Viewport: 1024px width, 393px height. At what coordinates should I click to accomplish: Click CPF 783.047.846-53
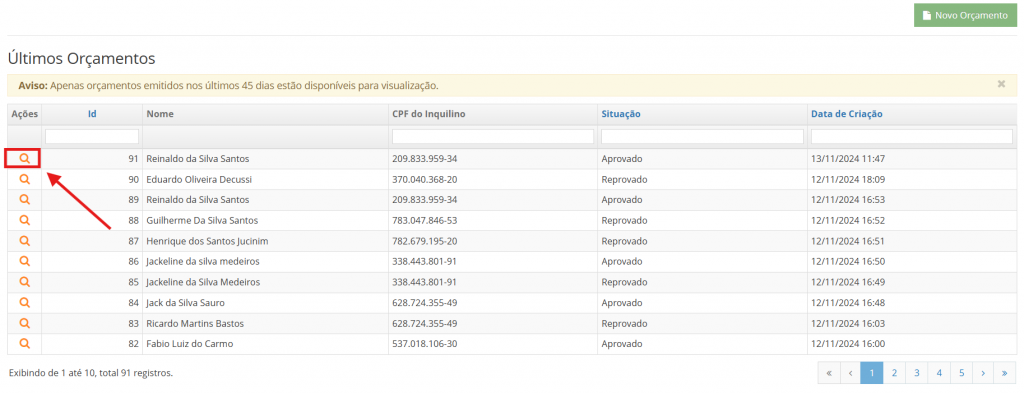pos(424,220)
